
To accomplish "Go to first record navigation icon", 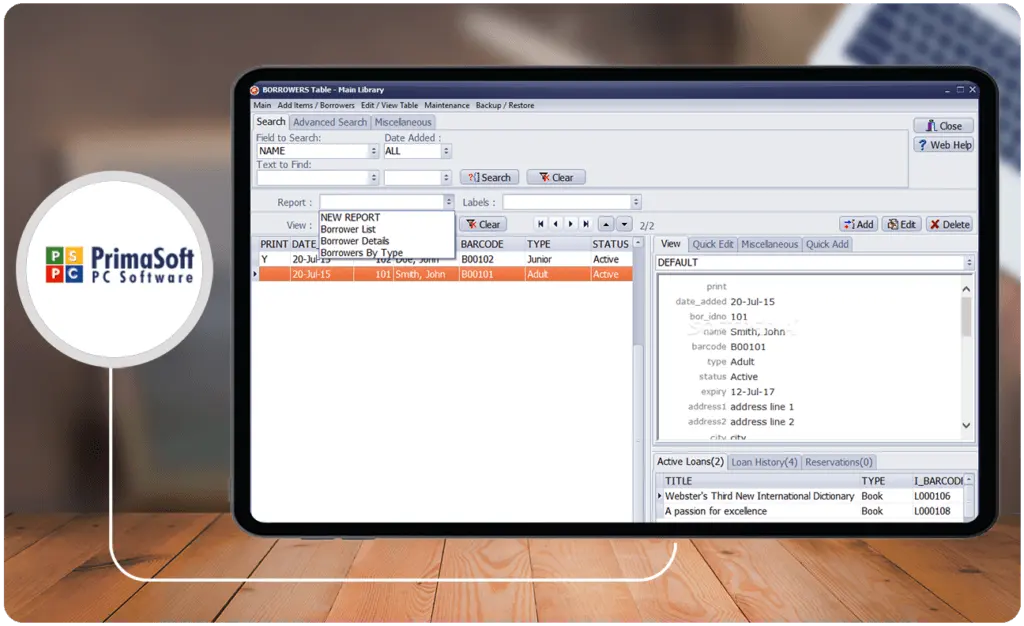I will tap(541, 224).
